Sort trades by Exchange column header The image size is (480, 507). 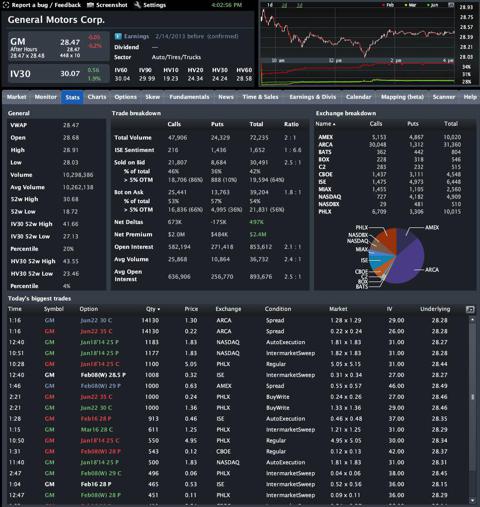[228, 309]
